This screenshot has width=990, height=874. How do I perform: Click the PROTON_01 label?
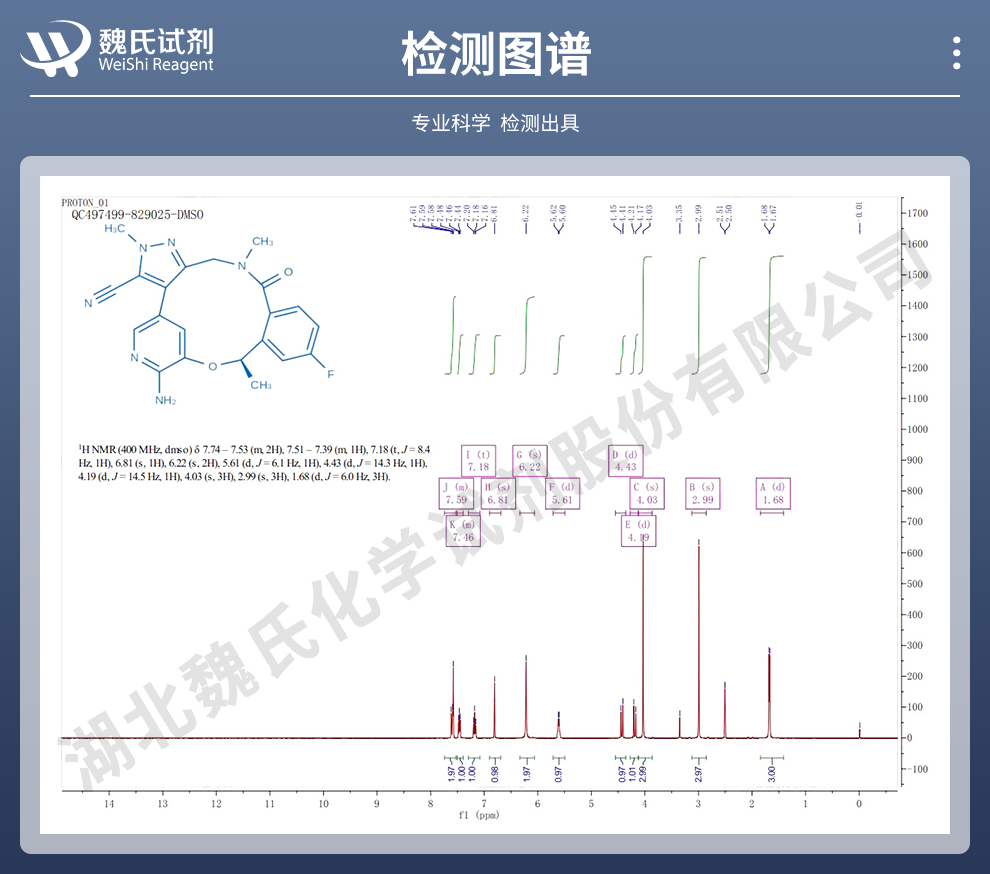pyautogui.click(x=85, y=203)
